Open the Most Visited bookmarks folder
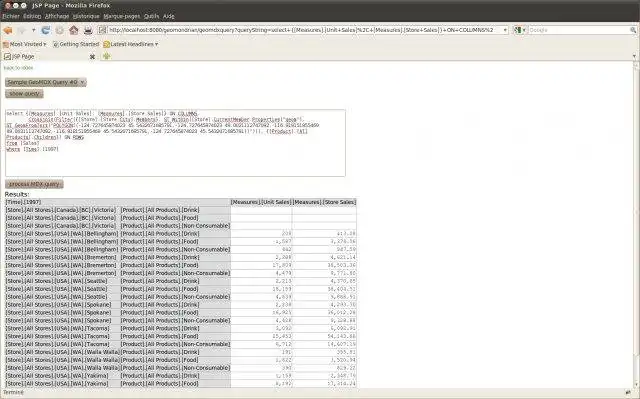The height and width of the screenshot is (399, 640). (x=25, y=44)
